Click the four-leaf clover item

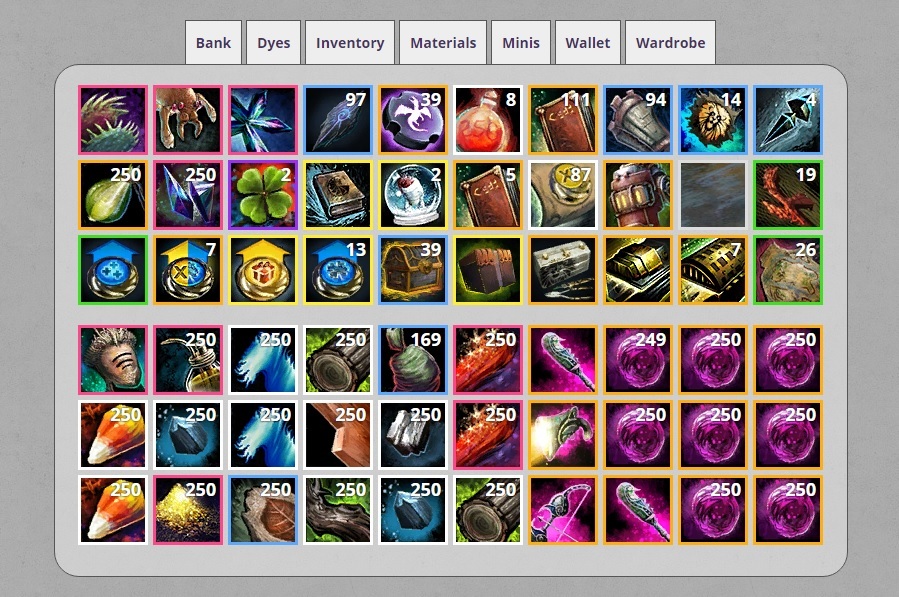pyautogui.click(x=263, y=195)
